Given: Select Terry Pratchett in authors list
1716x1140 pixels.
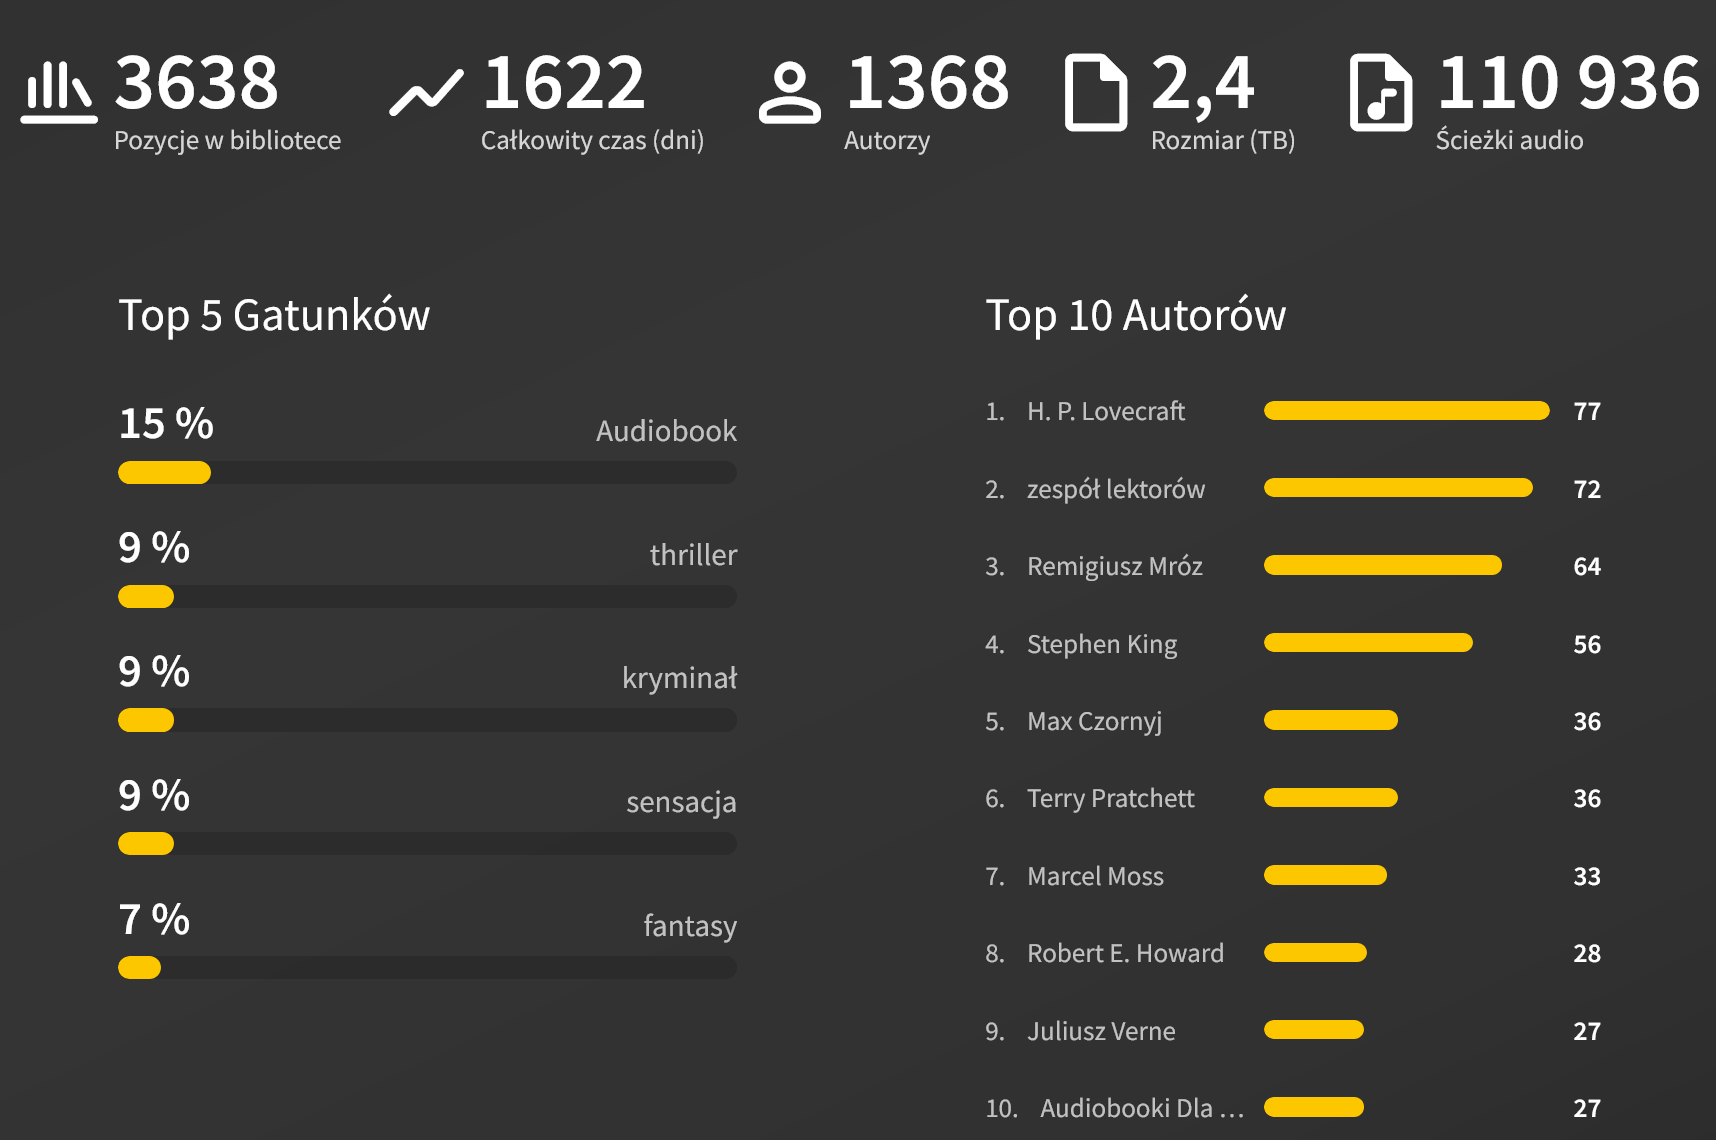Looking at the screenshot, I should click(x=1110, y=798).
